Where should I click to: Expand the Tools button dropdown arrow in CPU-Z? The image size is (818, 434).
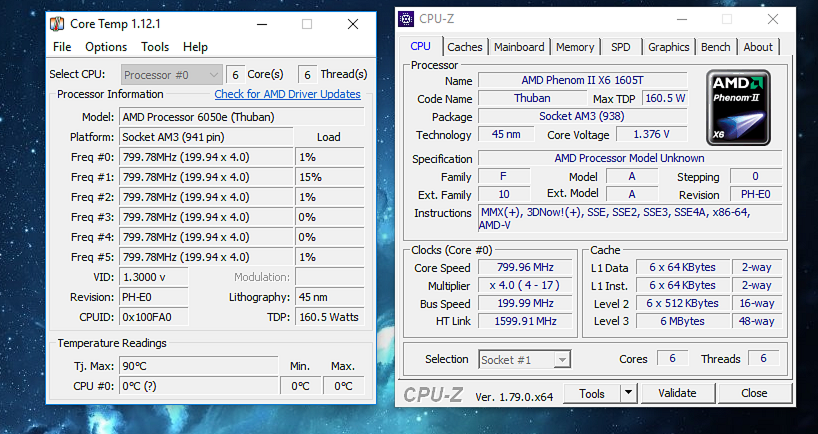[629, 394]
